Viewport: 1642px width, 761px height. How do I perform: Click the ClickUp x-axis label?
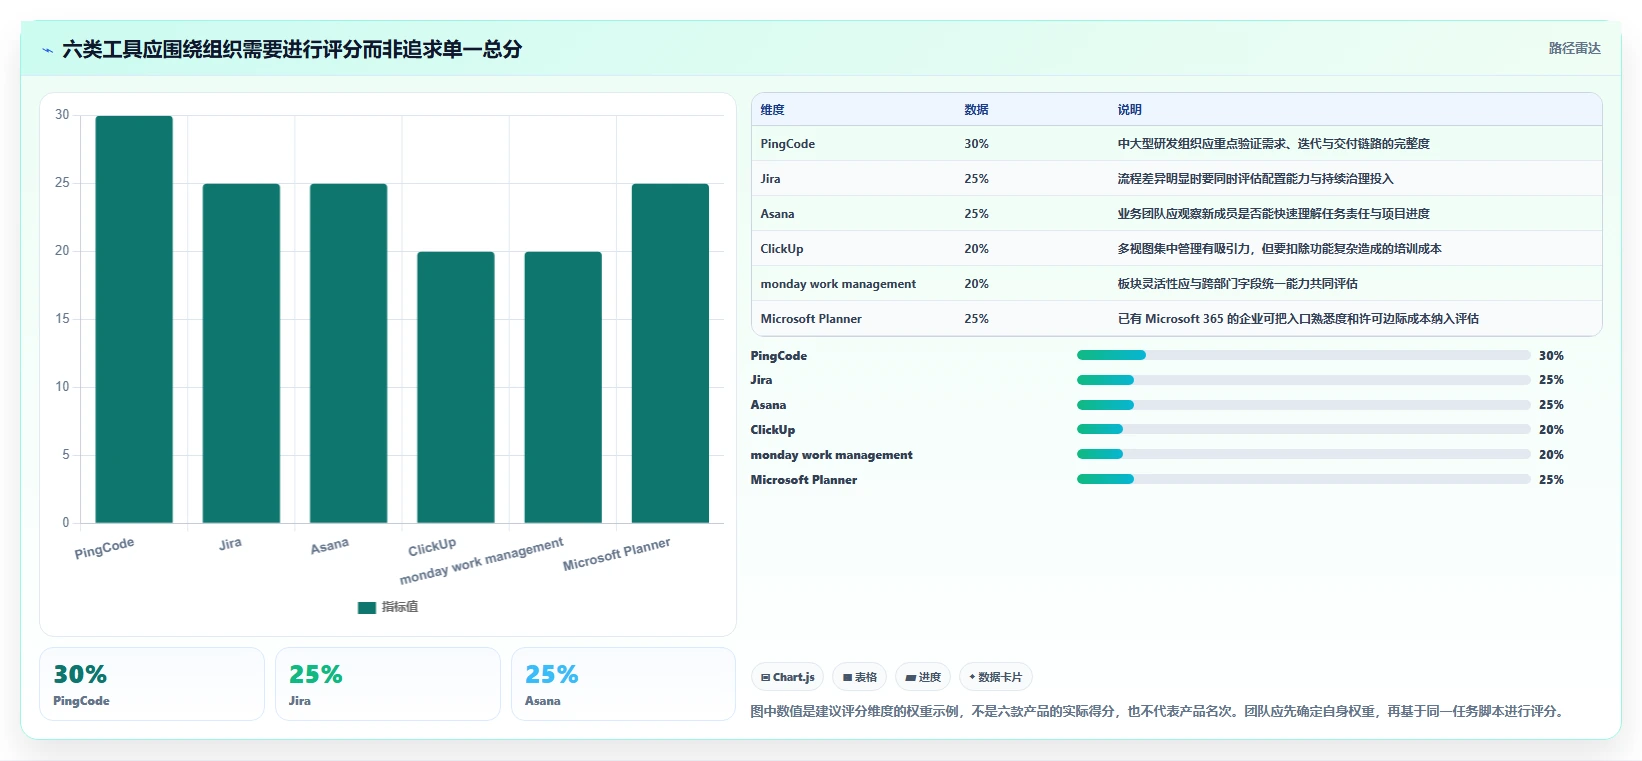432,547
